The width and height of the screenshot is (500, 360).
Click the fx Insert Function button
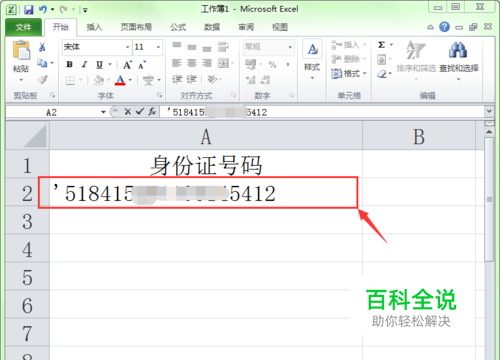(152, 112)
